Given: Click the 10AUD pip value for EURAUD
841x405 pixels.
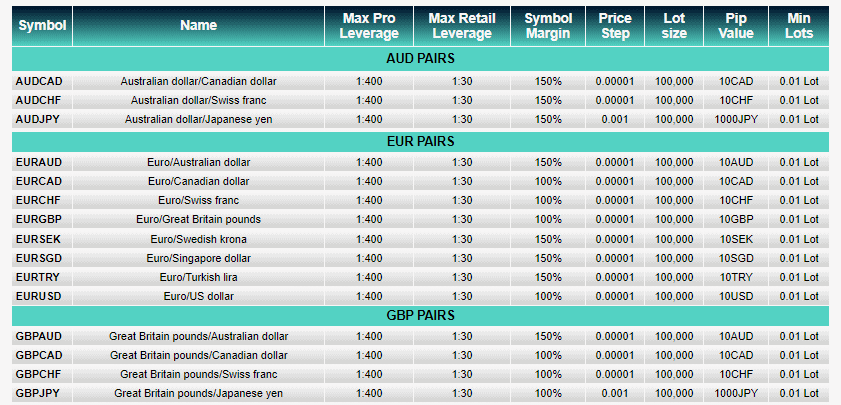Looking at the screenshot, I should [x=736, y=162].
